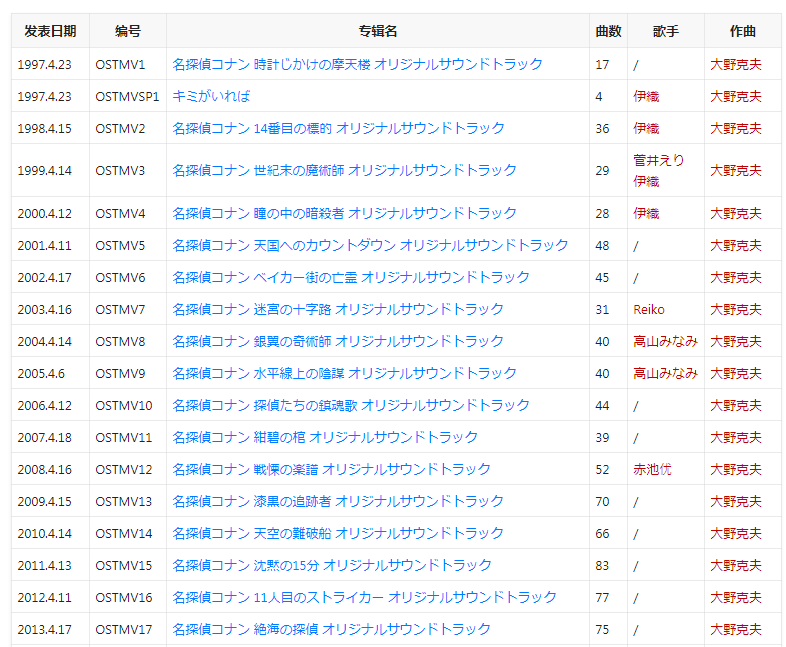Click composer 大野克夫 in the OSTMV3 row
786x647 pixels.
click(x=736, y=170)
